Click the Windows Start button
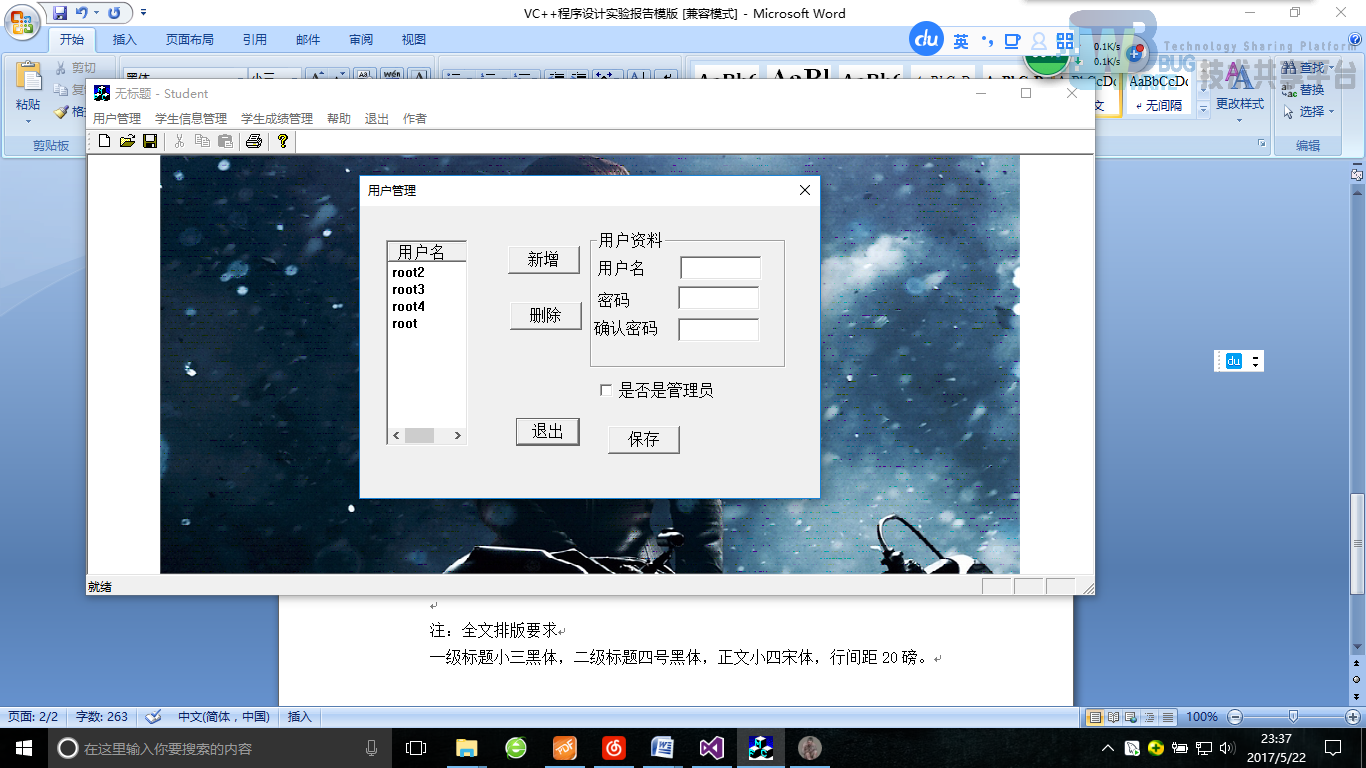The image size is (1366, 768). (x=23, y=747)
